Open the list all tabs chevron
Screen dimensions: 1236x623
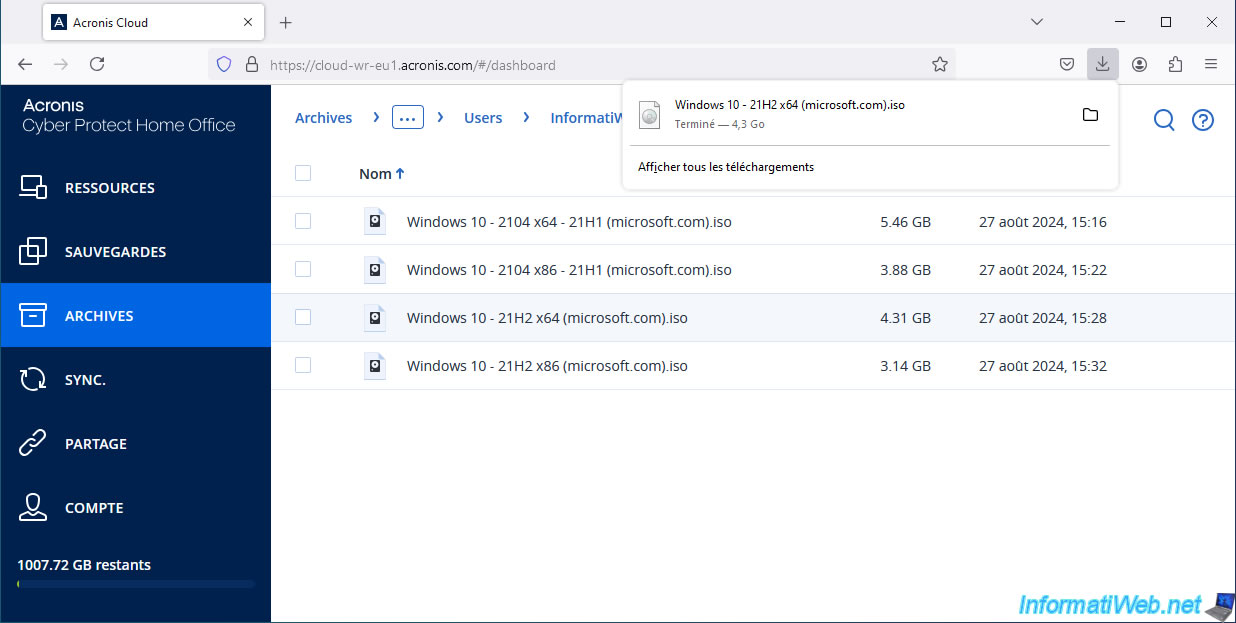click(x=1037, y=22)
